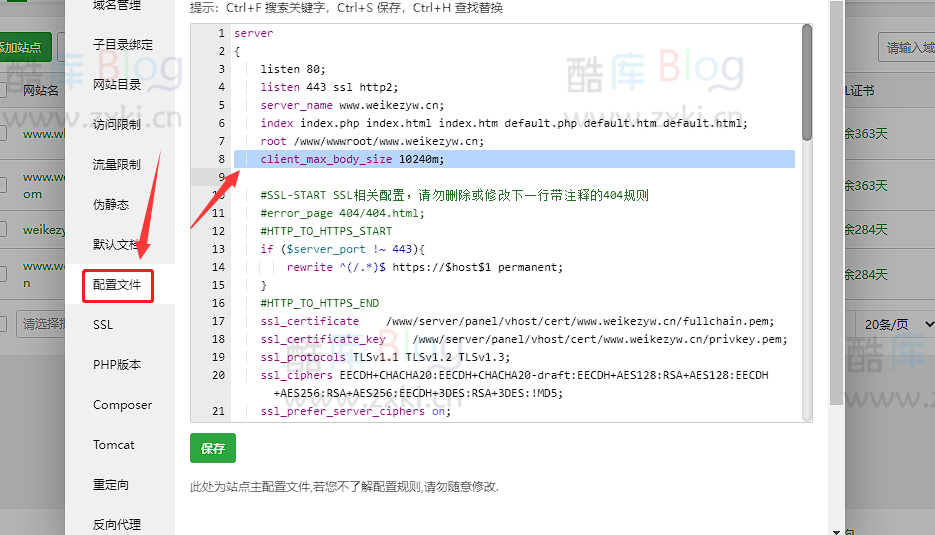Screen dimensions: 935x535
Task: Tick the checkbox beside the weikezy site row
Action: [x=3, y=230]
